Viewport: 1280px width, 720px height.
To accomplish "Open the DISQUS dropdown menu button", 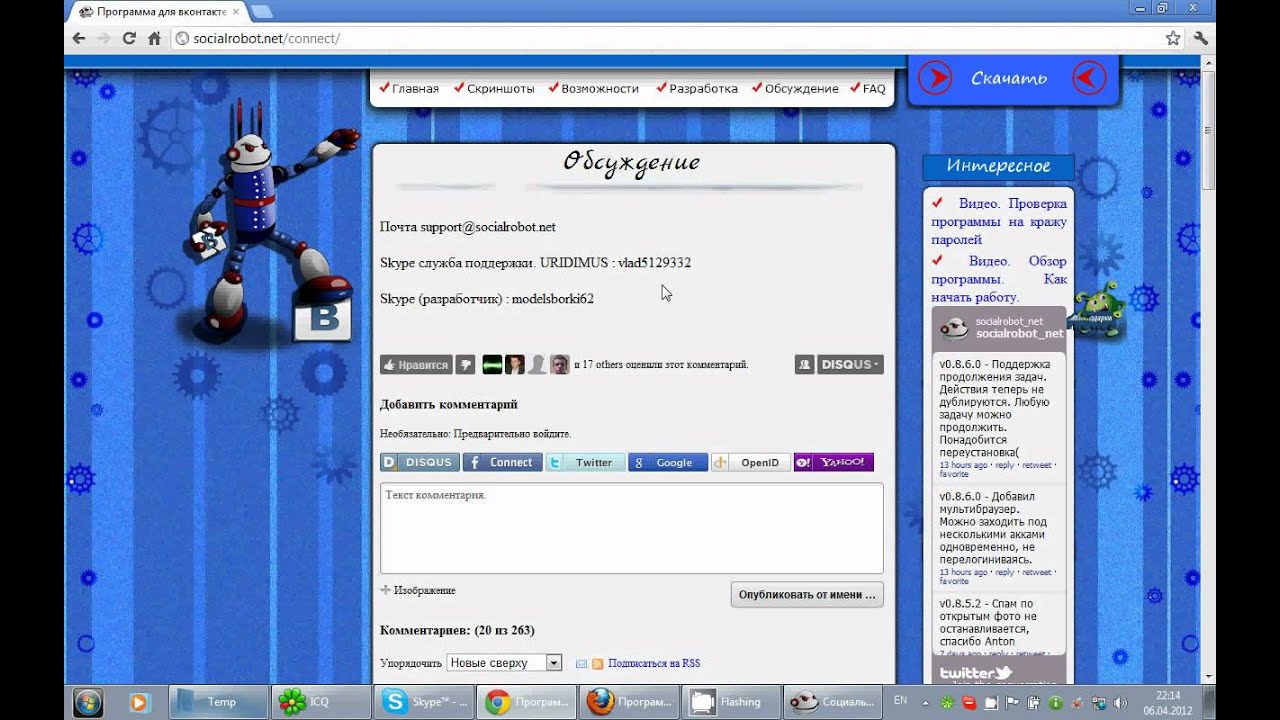I will pos(850,365).
